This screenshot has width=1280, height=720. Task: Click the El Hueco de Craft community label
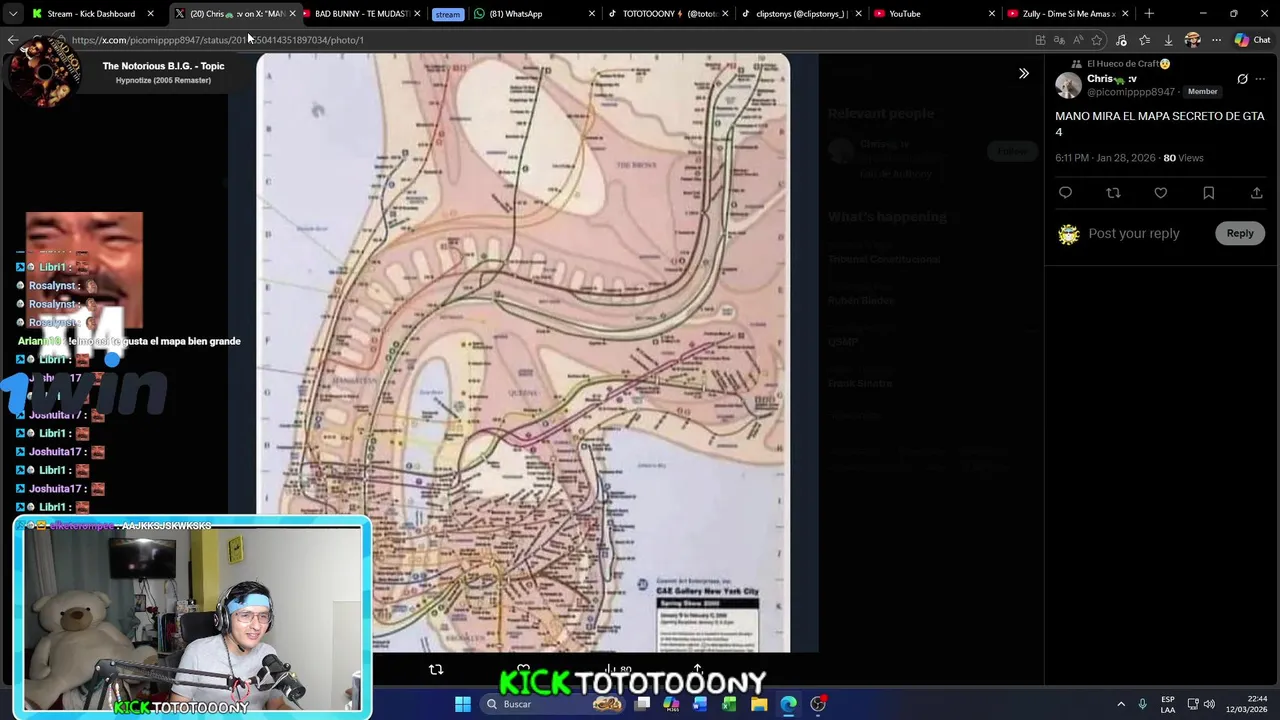pos(1129,64)
